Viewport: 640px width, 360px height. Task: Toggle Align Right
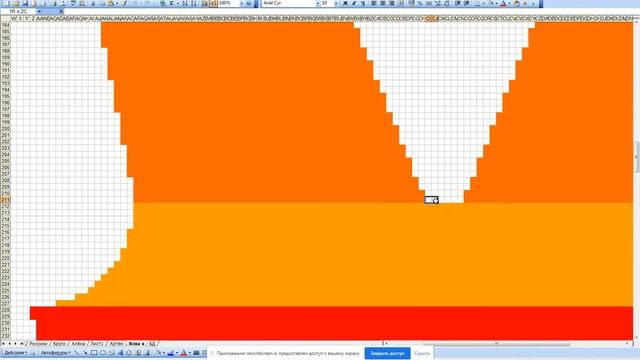(x=392, y=3)
